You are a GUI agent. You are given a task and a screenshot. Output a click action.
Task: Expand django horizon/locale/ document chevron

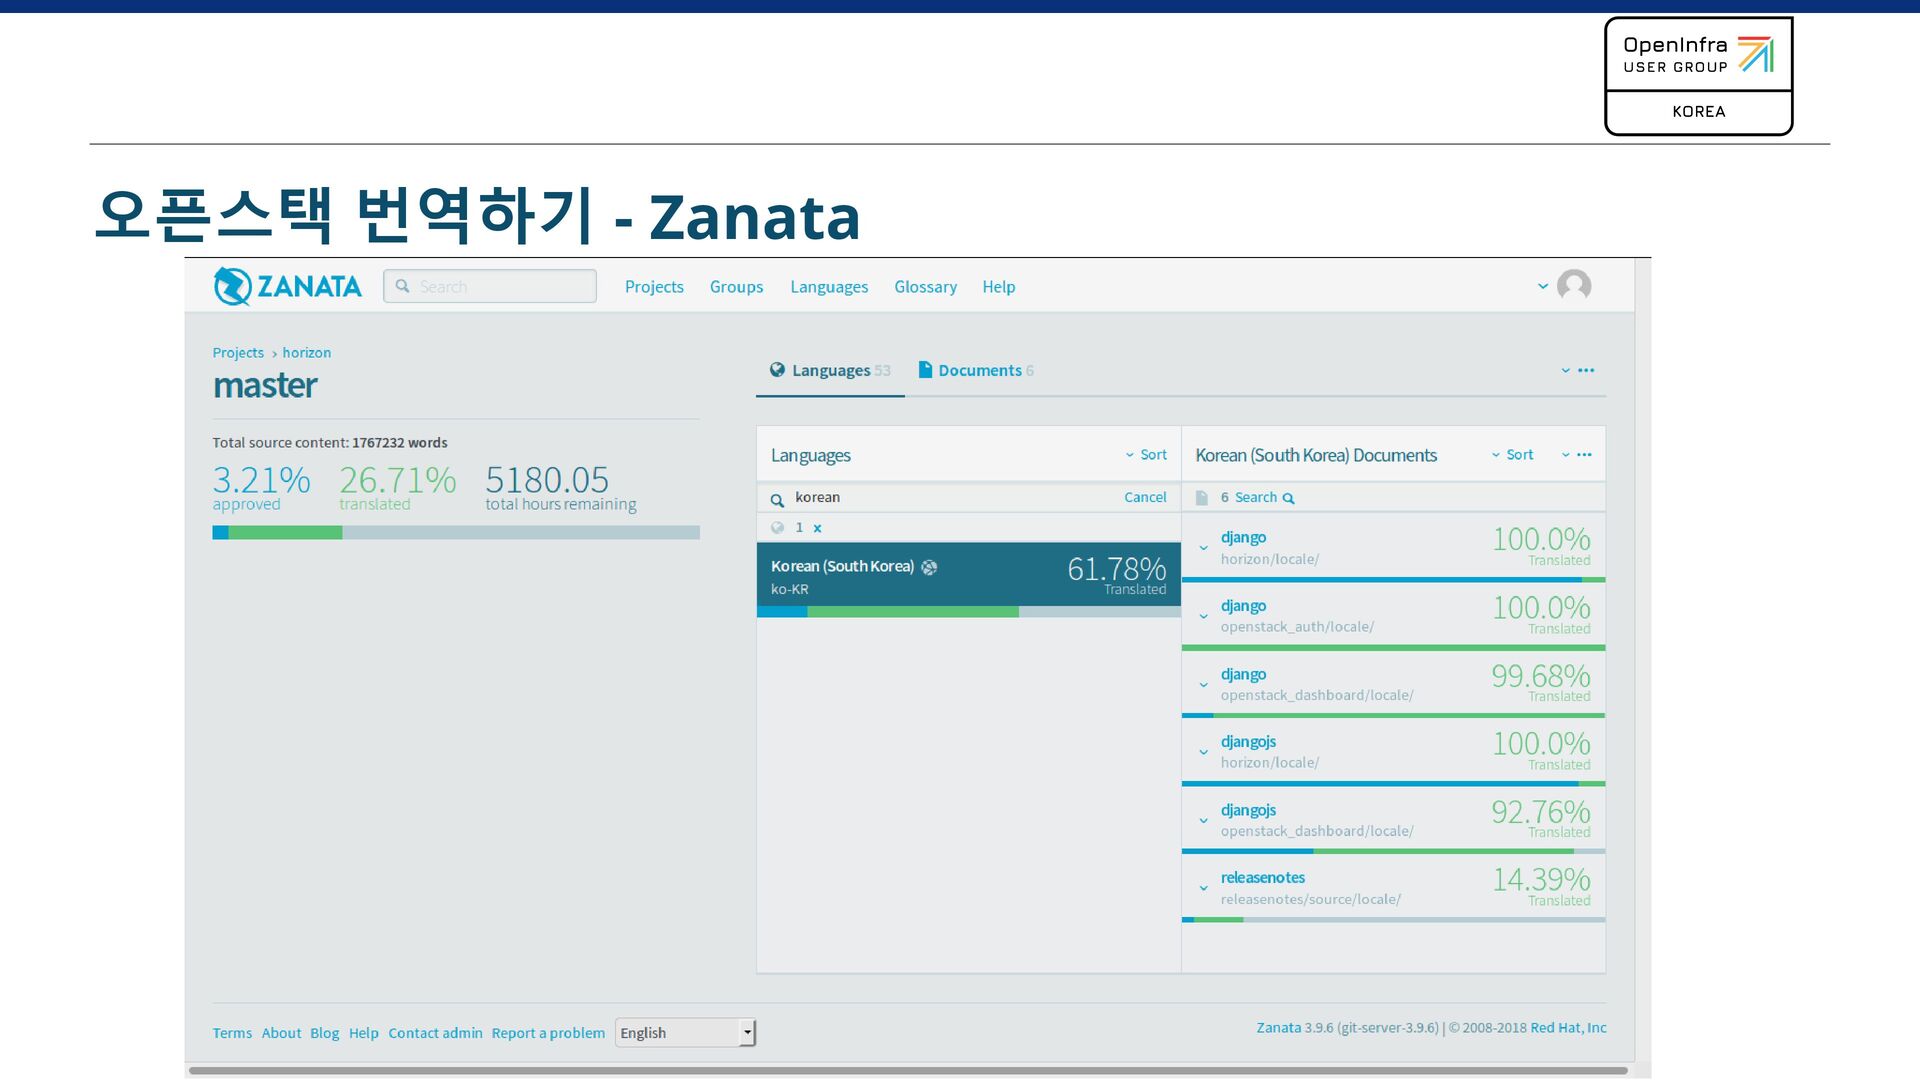tap(1203, 548)
